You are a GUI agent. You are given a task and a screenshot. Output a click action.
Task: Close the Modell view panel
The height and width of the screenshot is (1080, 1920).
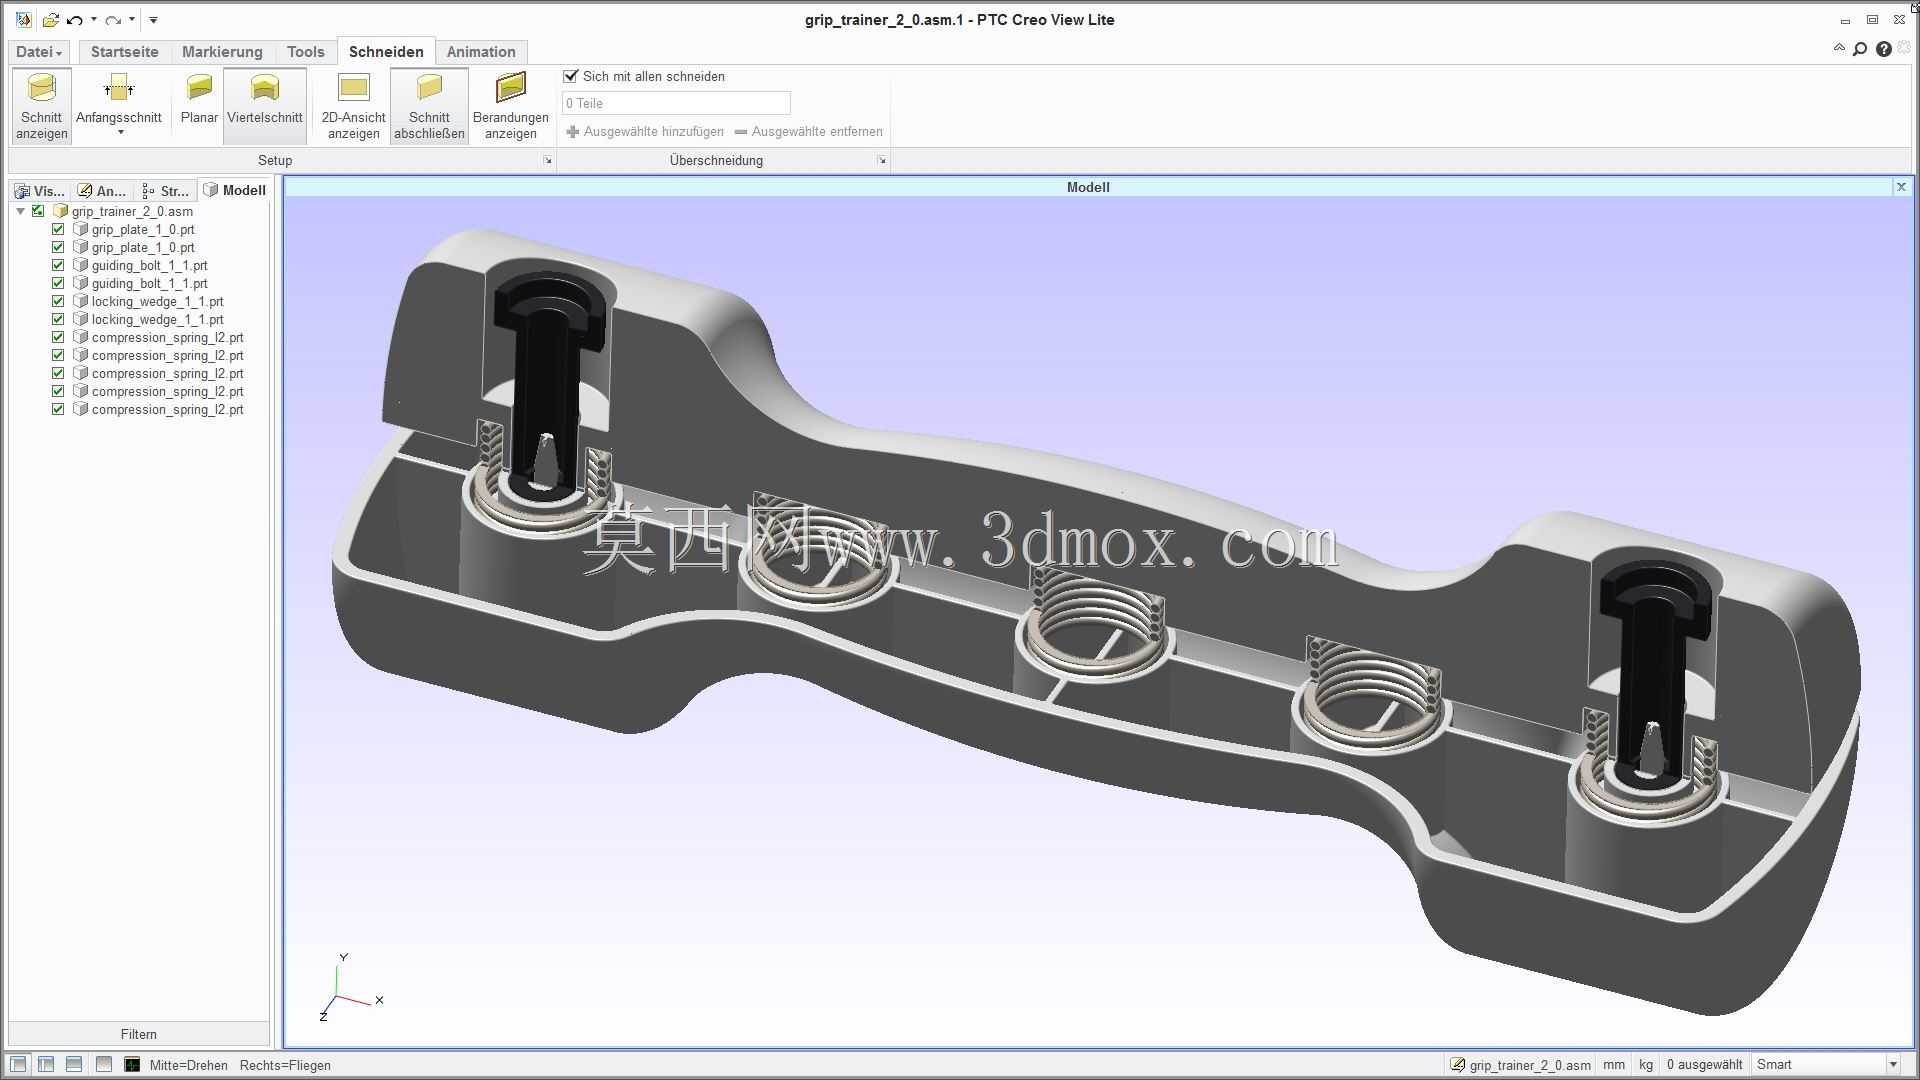click(x=1901, y=187)
